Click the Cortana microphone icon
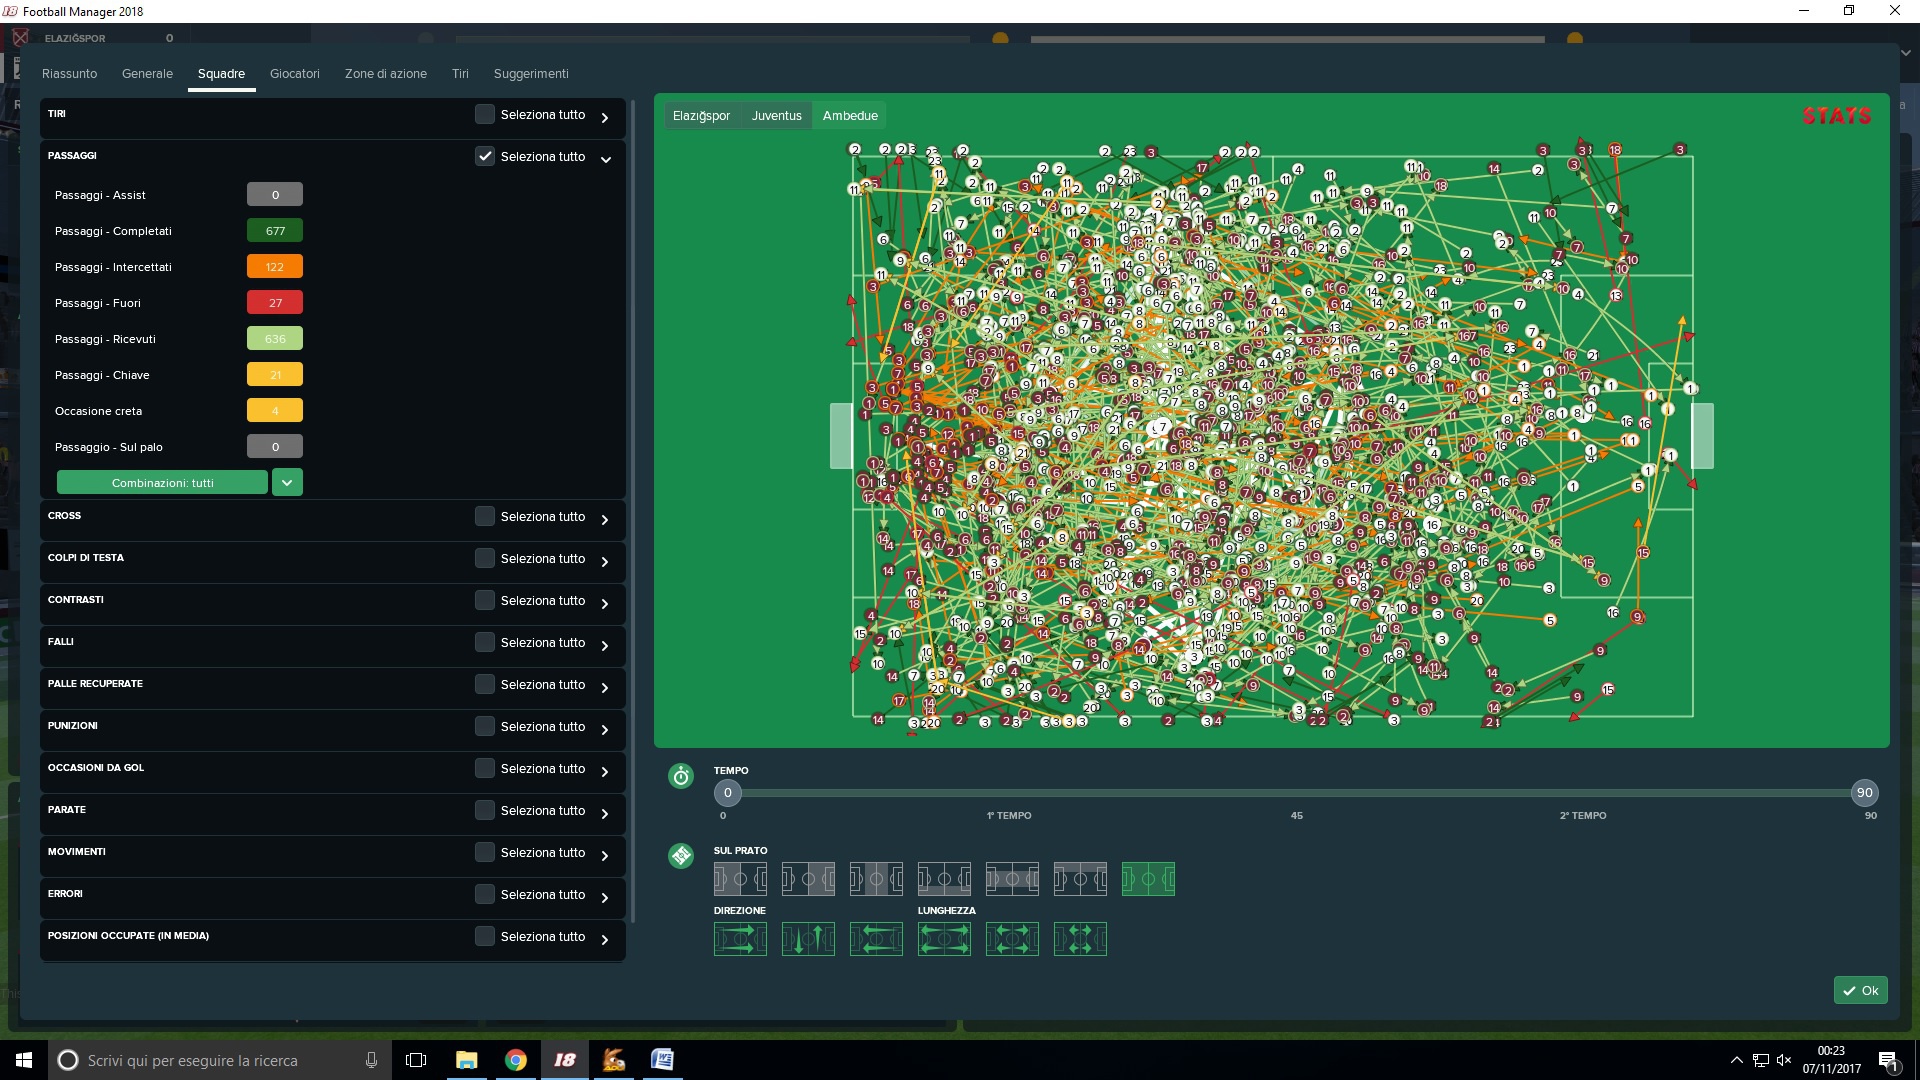1920x1080 pixels. point(371,1060)
